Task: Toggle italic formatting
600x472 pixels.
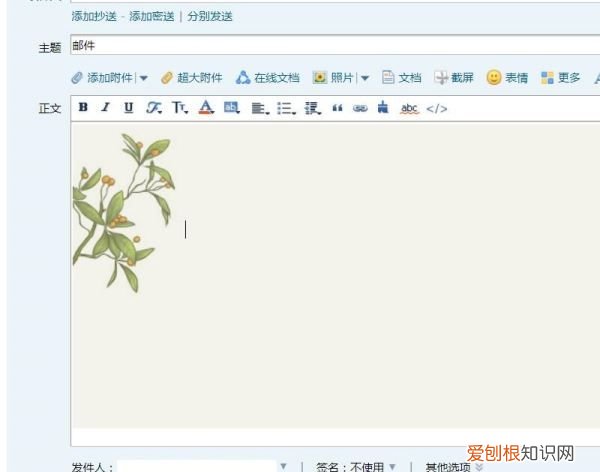Action: pyautogui.click(x=106, y=108)
